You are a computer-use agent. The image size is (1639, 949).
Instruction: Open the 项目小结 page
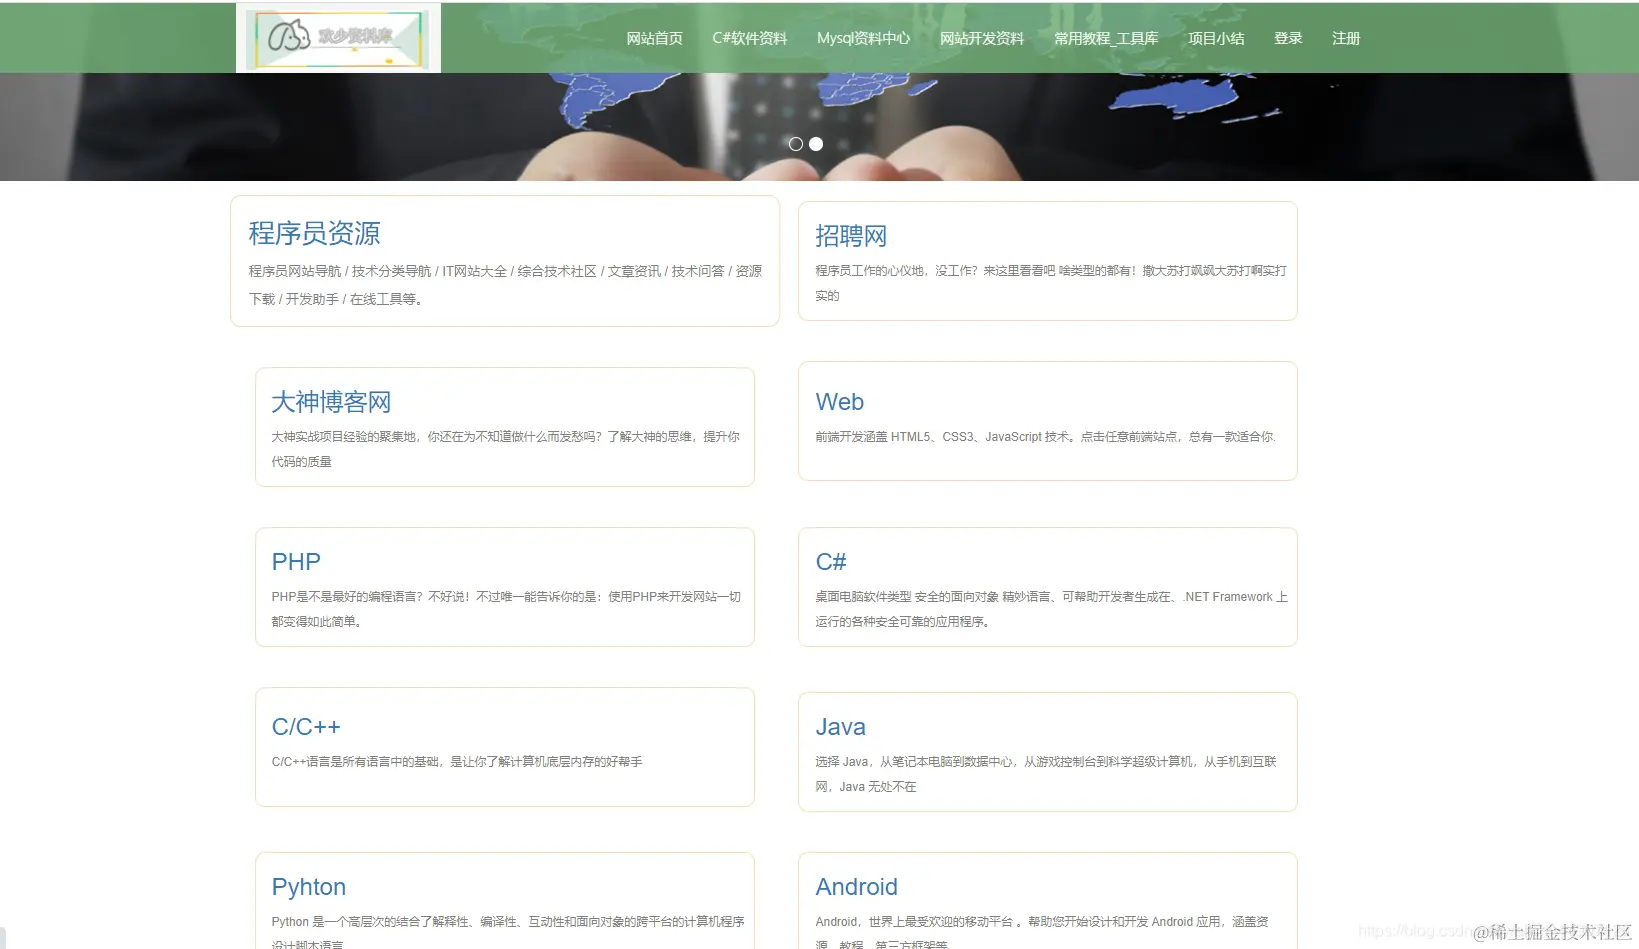click(1215, 38)
